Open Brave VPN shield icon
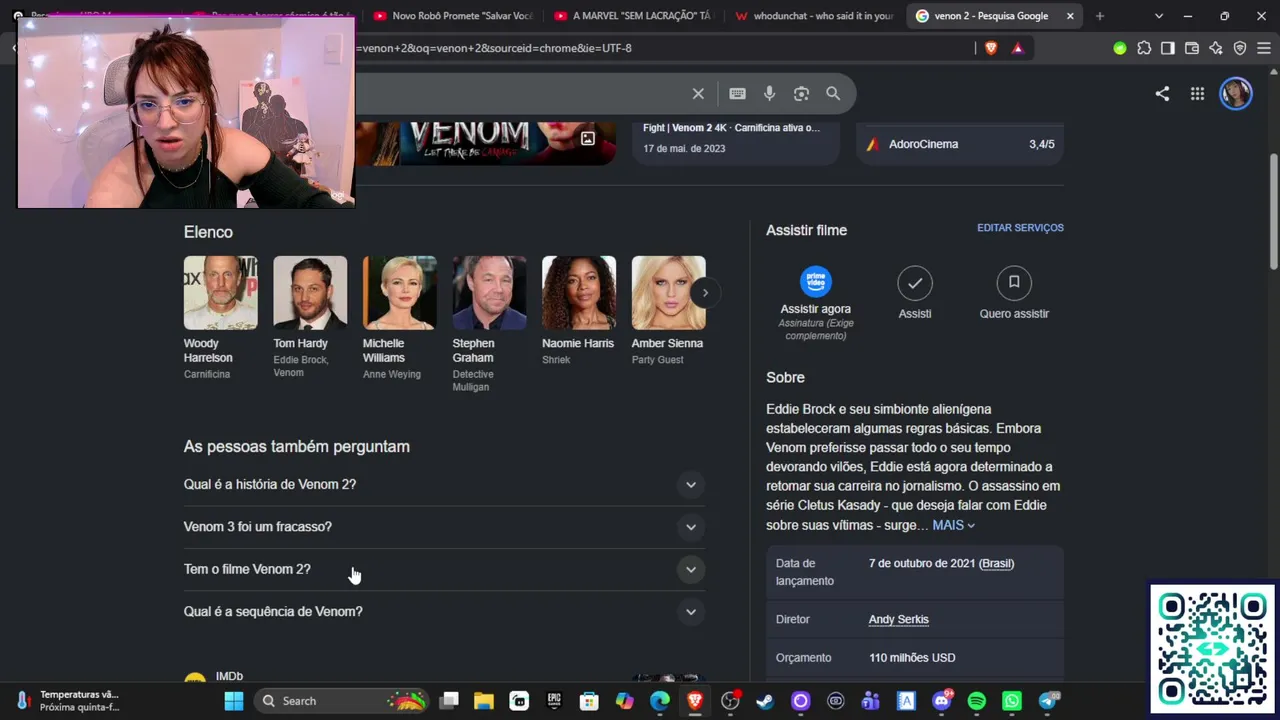Image resolution: width=1280 pixels, height=720 pixels. 1240,48
